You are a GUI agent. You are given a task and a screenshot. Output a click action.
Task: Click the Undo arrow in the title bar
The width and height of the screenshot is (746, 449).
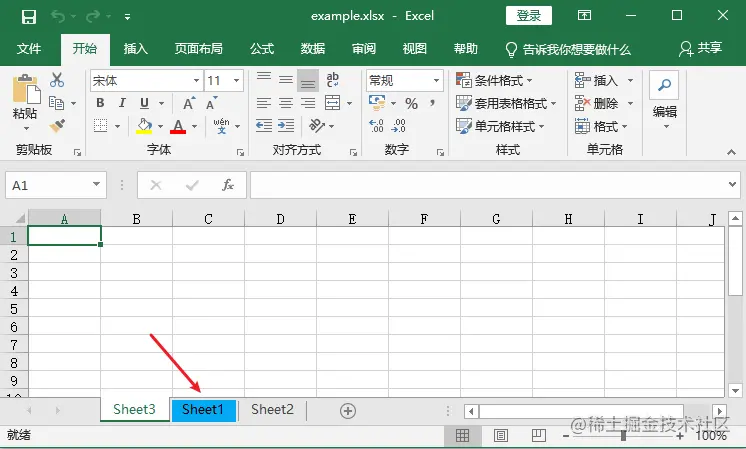tap(58, 17)
